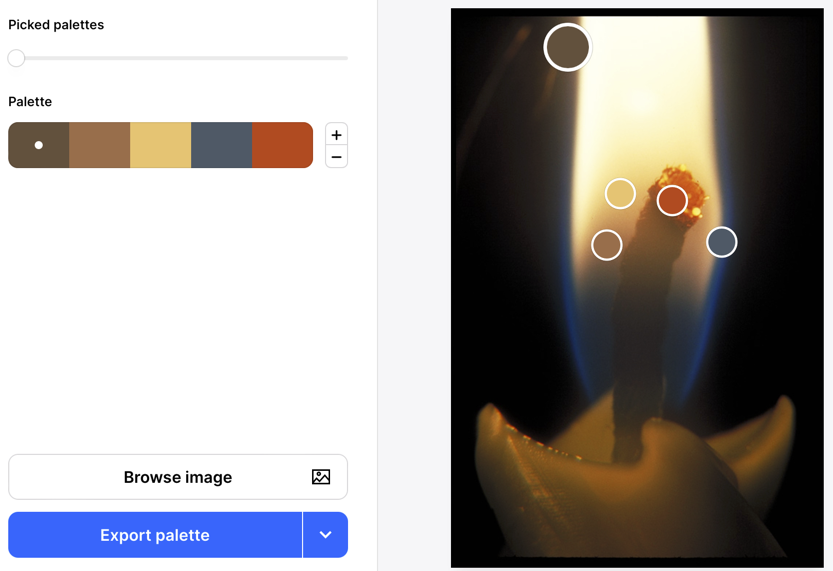
Task: Click the light brown picker circle on image
Action: 607,245
